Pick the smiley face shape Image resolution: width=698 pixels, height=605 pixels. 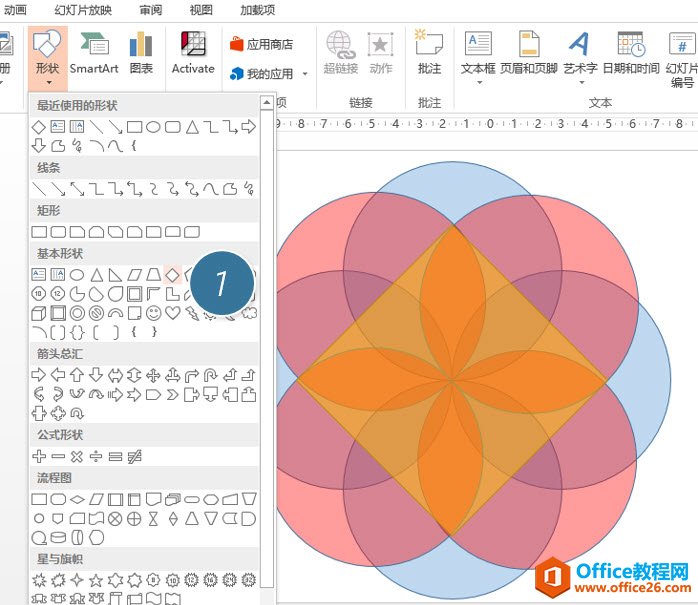pos(154,313)
